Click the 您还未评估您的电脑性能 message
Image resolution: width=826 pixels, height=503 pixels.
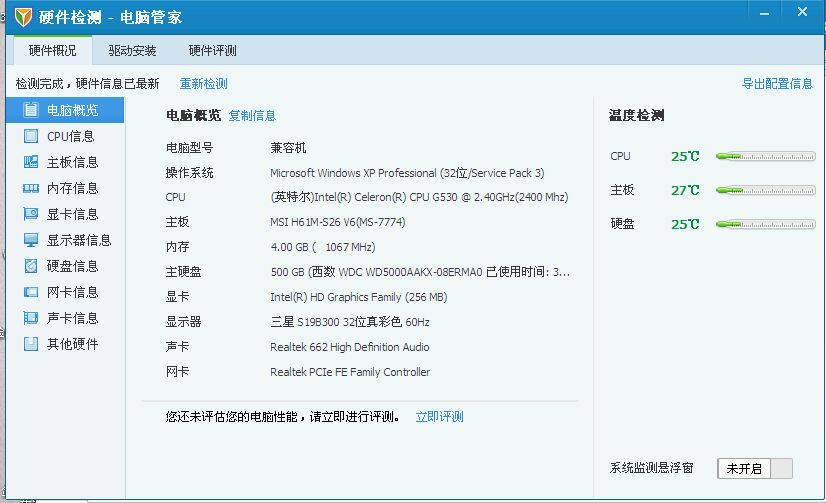(x=283, y=417)
